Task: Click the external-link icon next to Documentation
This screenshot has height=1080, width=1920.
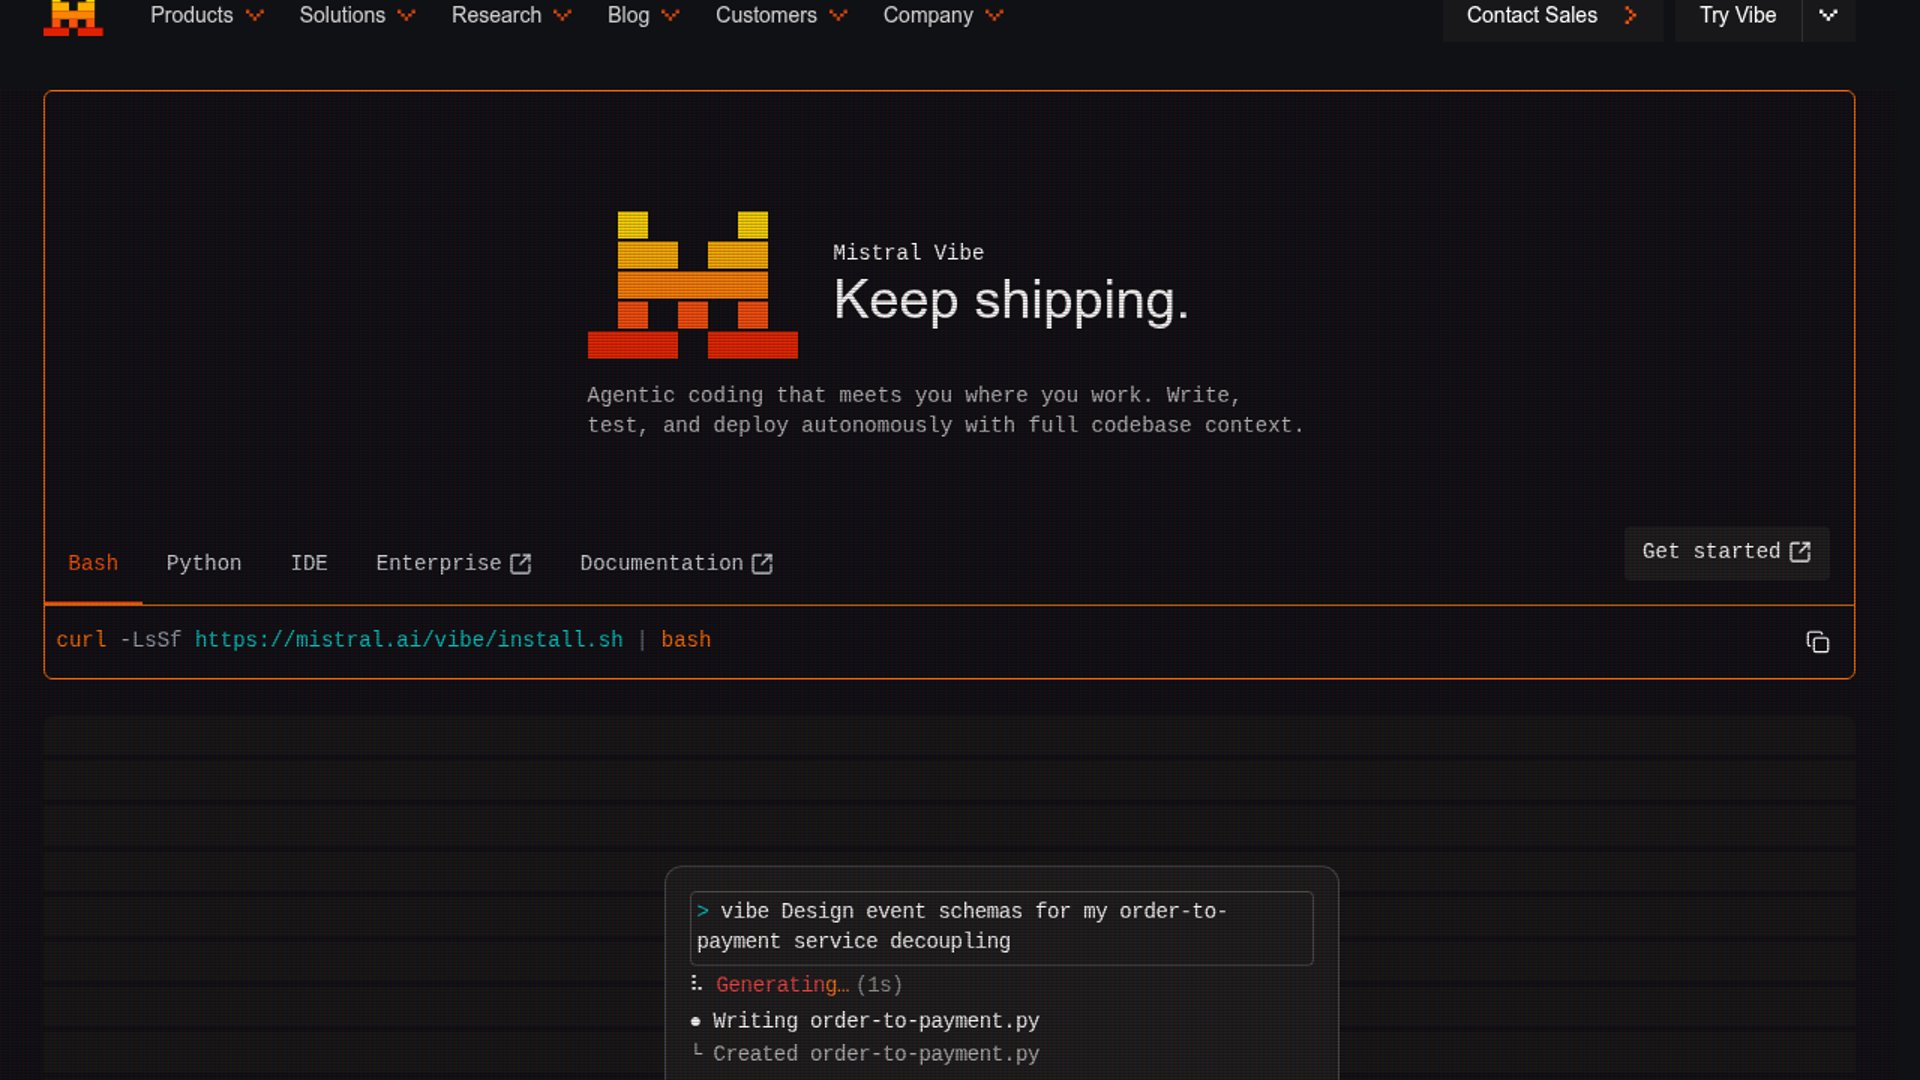Action: pos(762,564)
